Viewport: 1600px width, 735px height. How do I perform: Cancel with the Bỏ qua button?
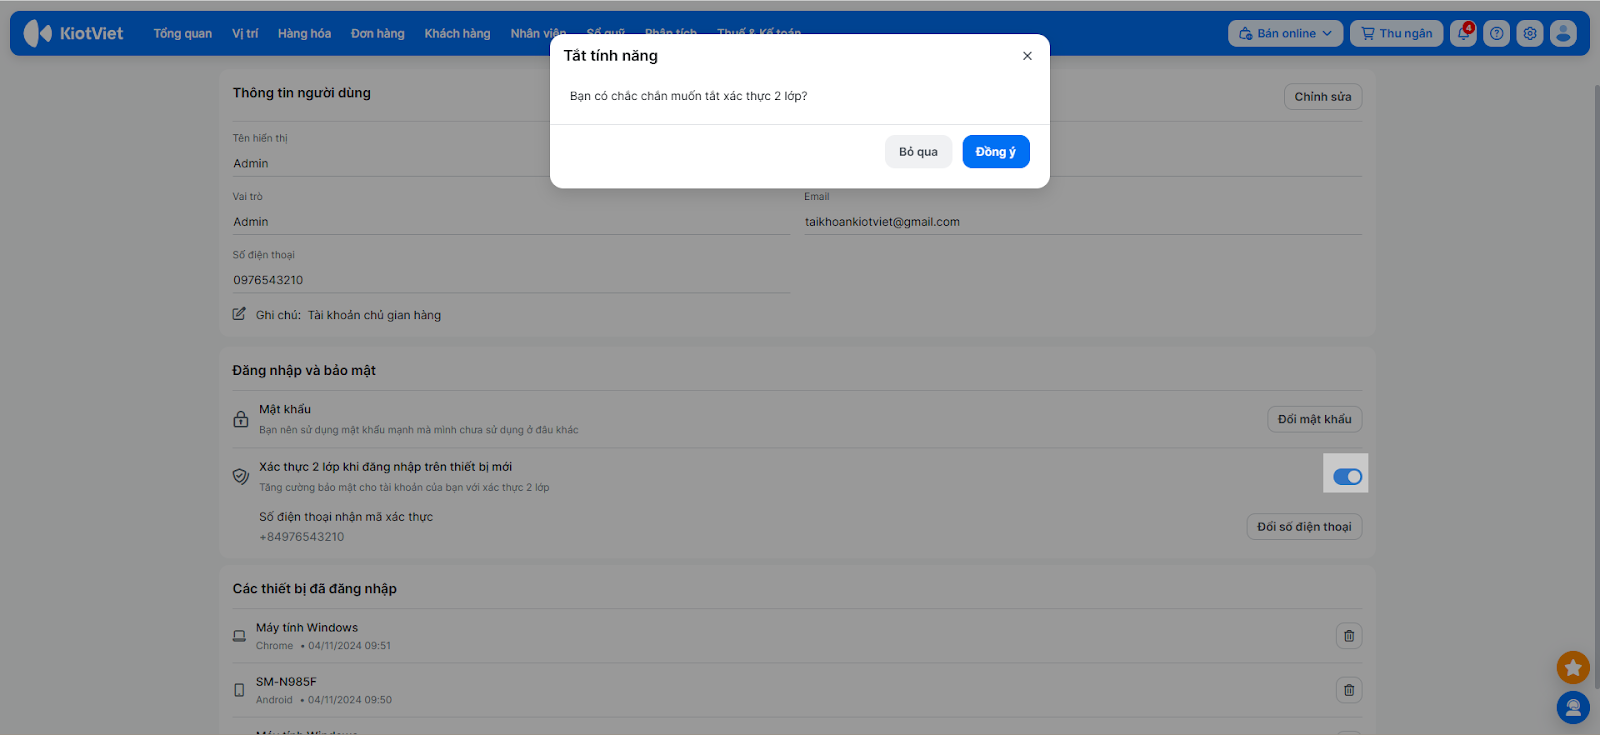pos(918,152)
